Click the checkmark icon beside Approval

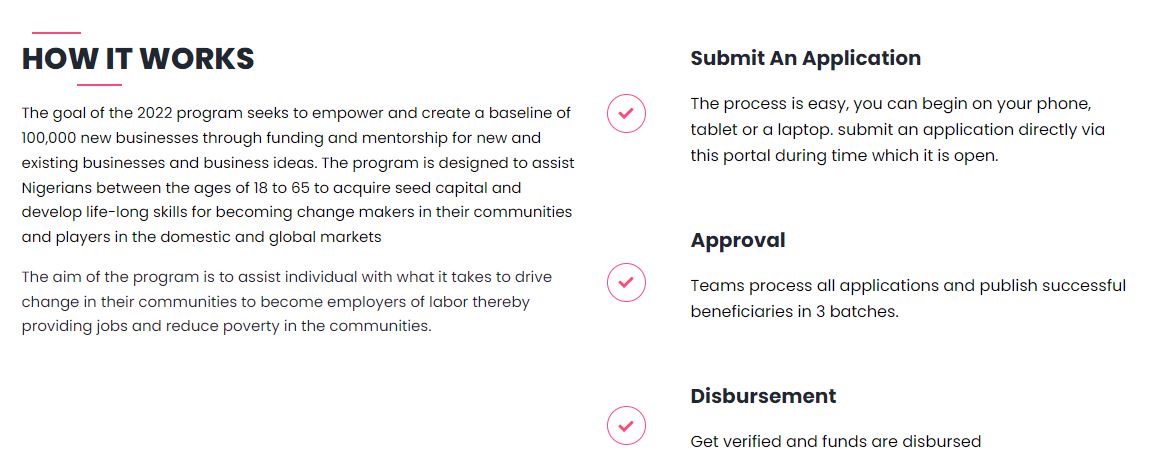626,282
